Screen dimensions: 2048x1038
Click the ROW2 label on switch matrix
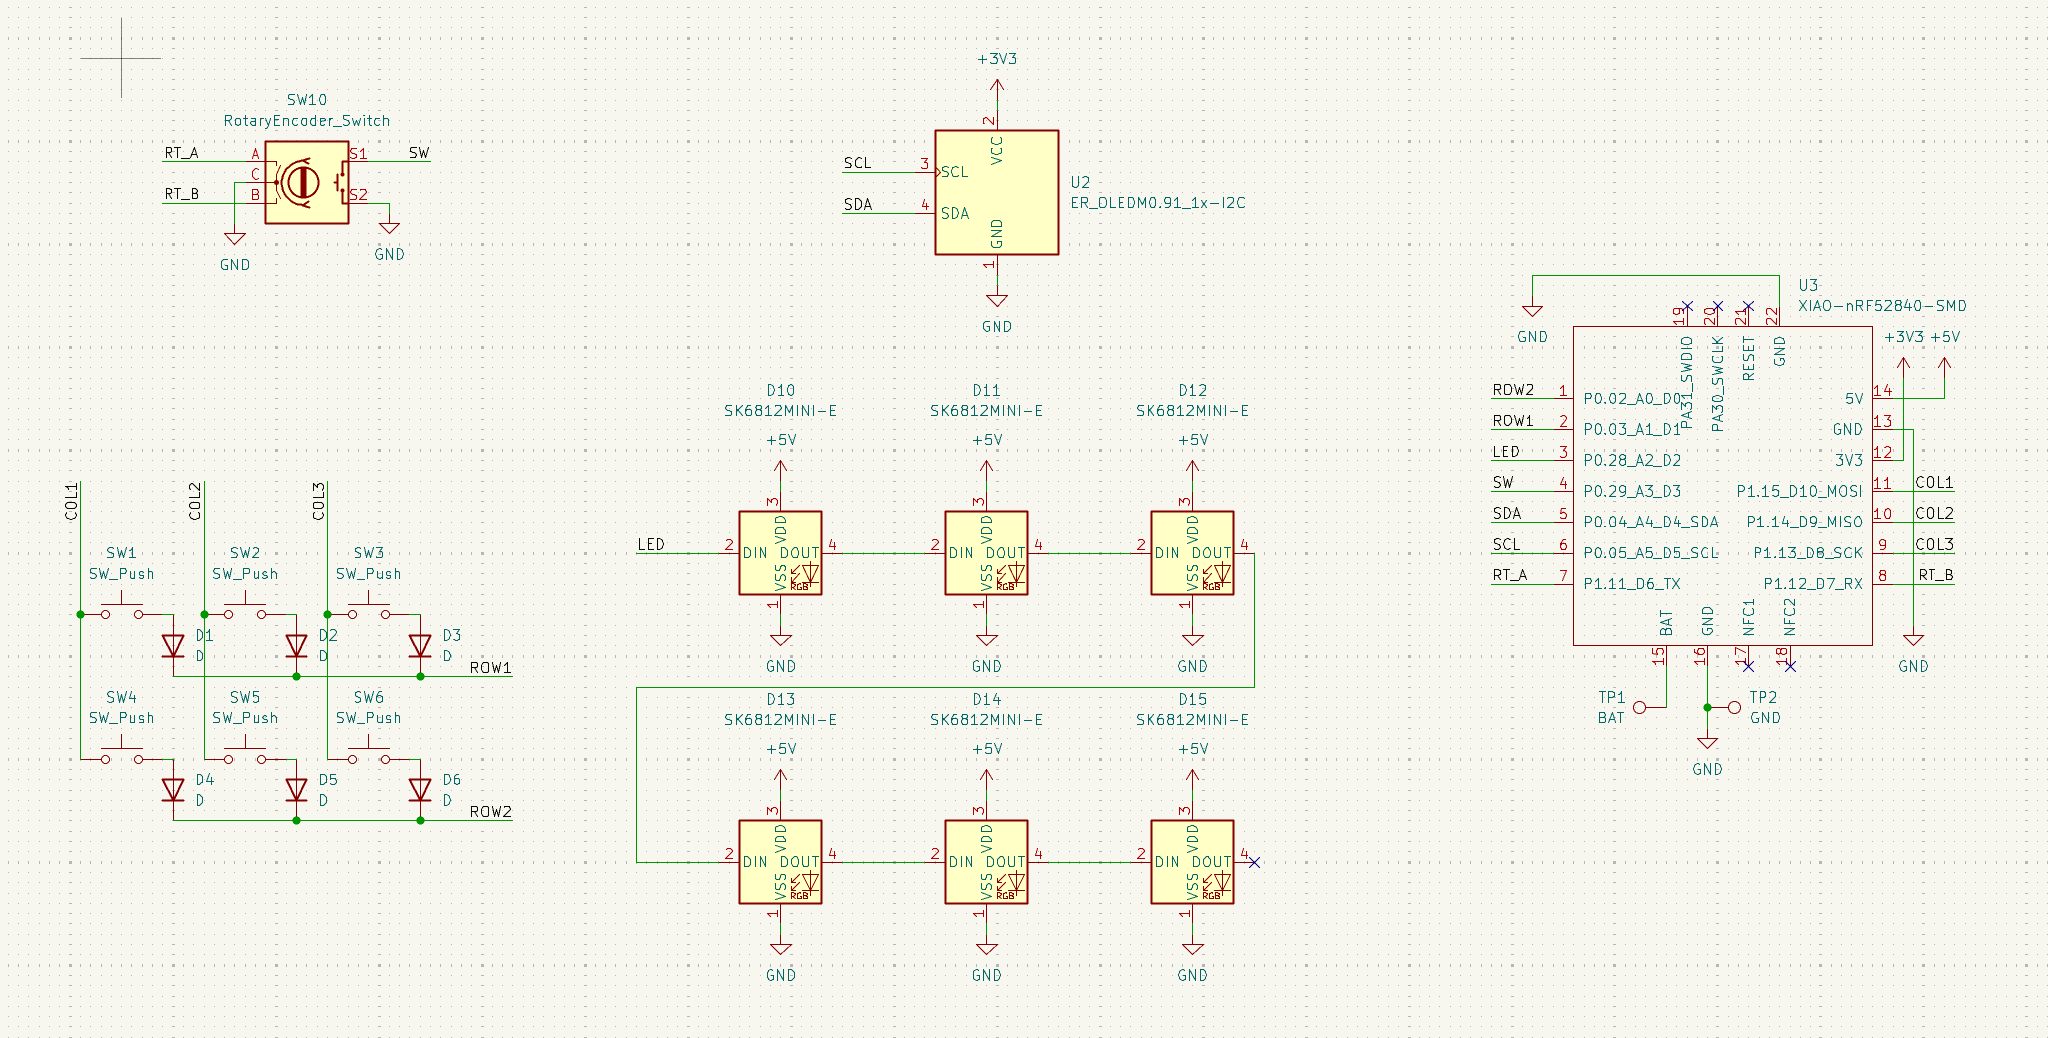point(490,812)
